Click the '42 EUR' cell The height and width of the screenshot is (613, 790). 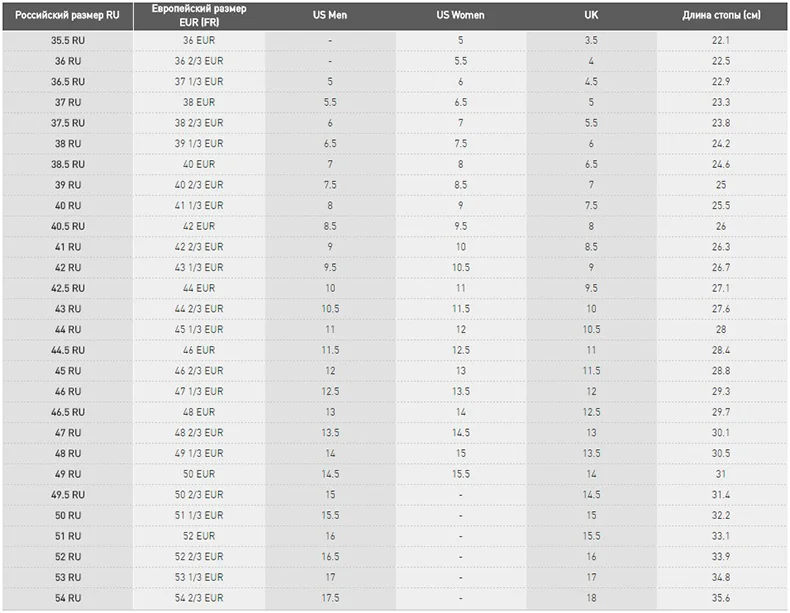coord(199,226)
